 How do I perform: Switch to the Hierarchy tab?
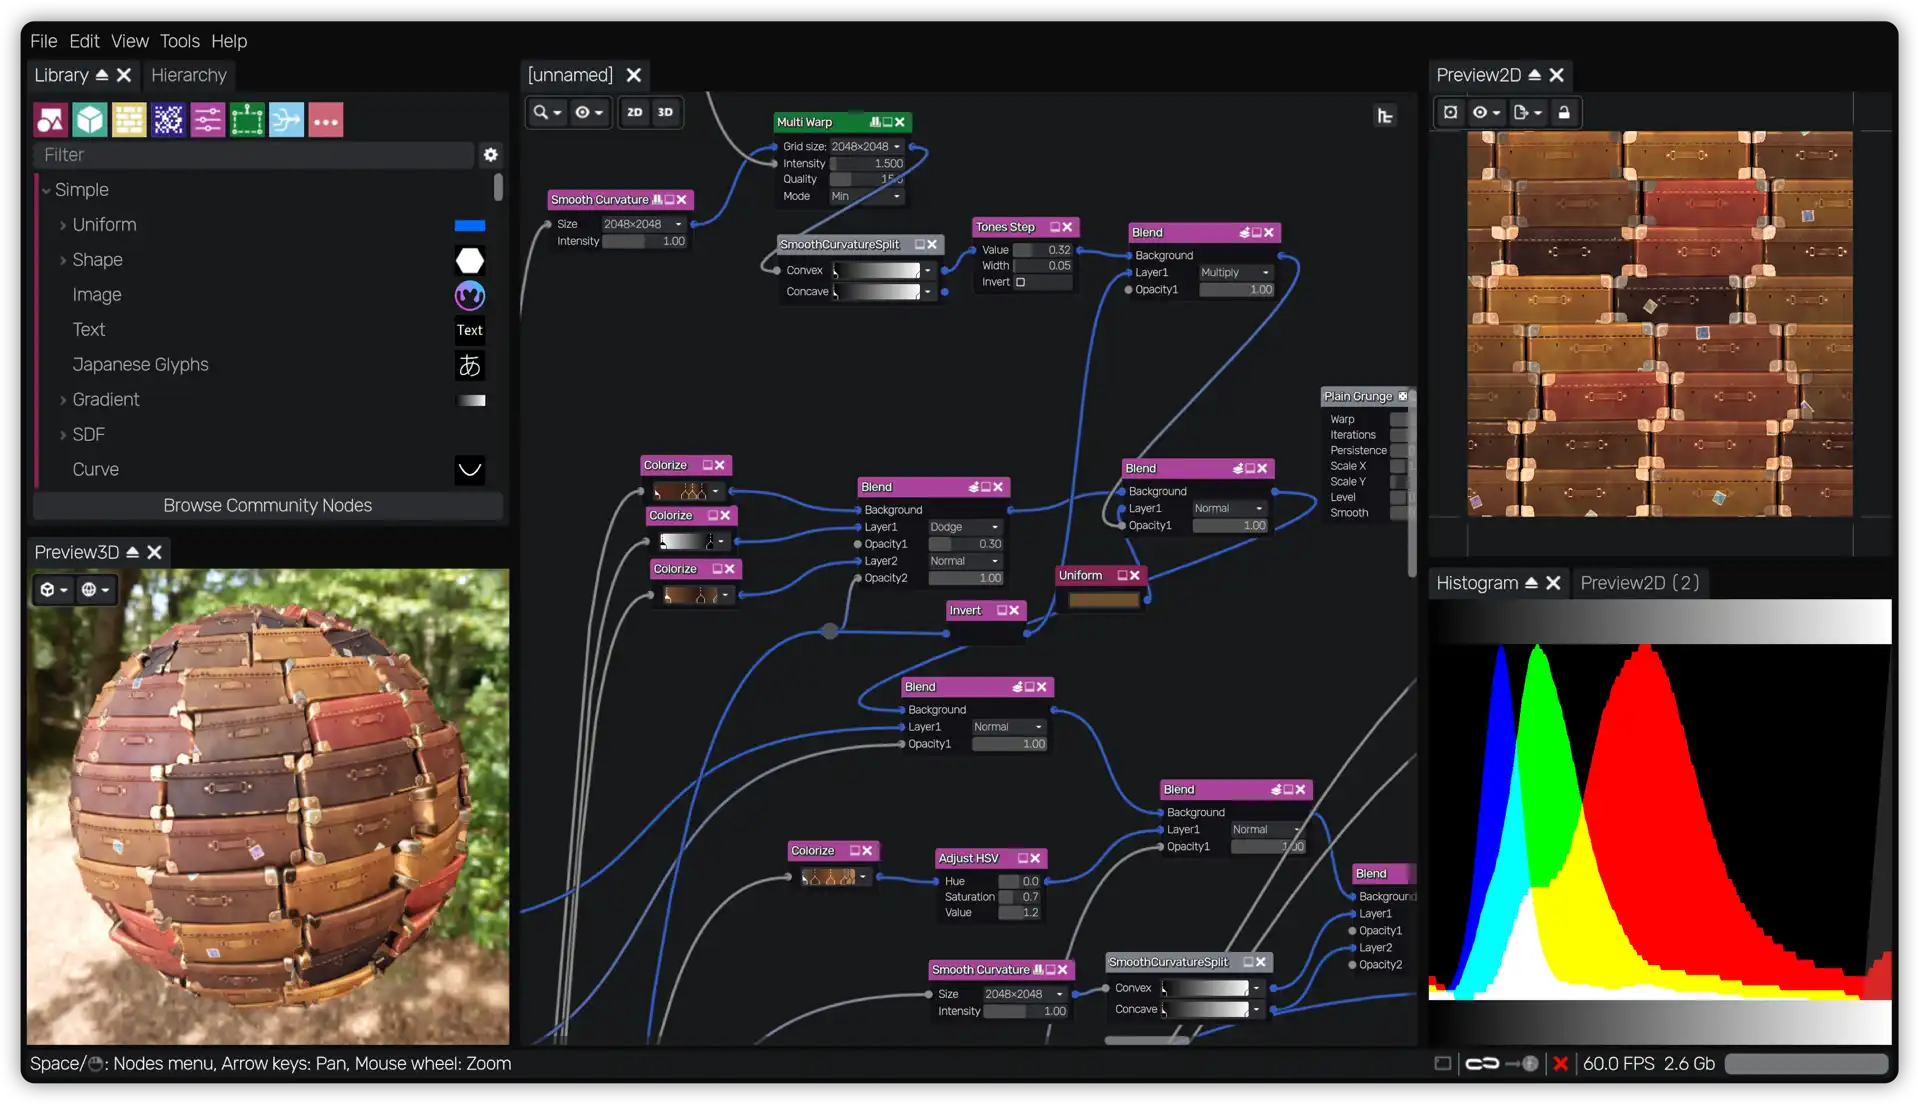189,75
